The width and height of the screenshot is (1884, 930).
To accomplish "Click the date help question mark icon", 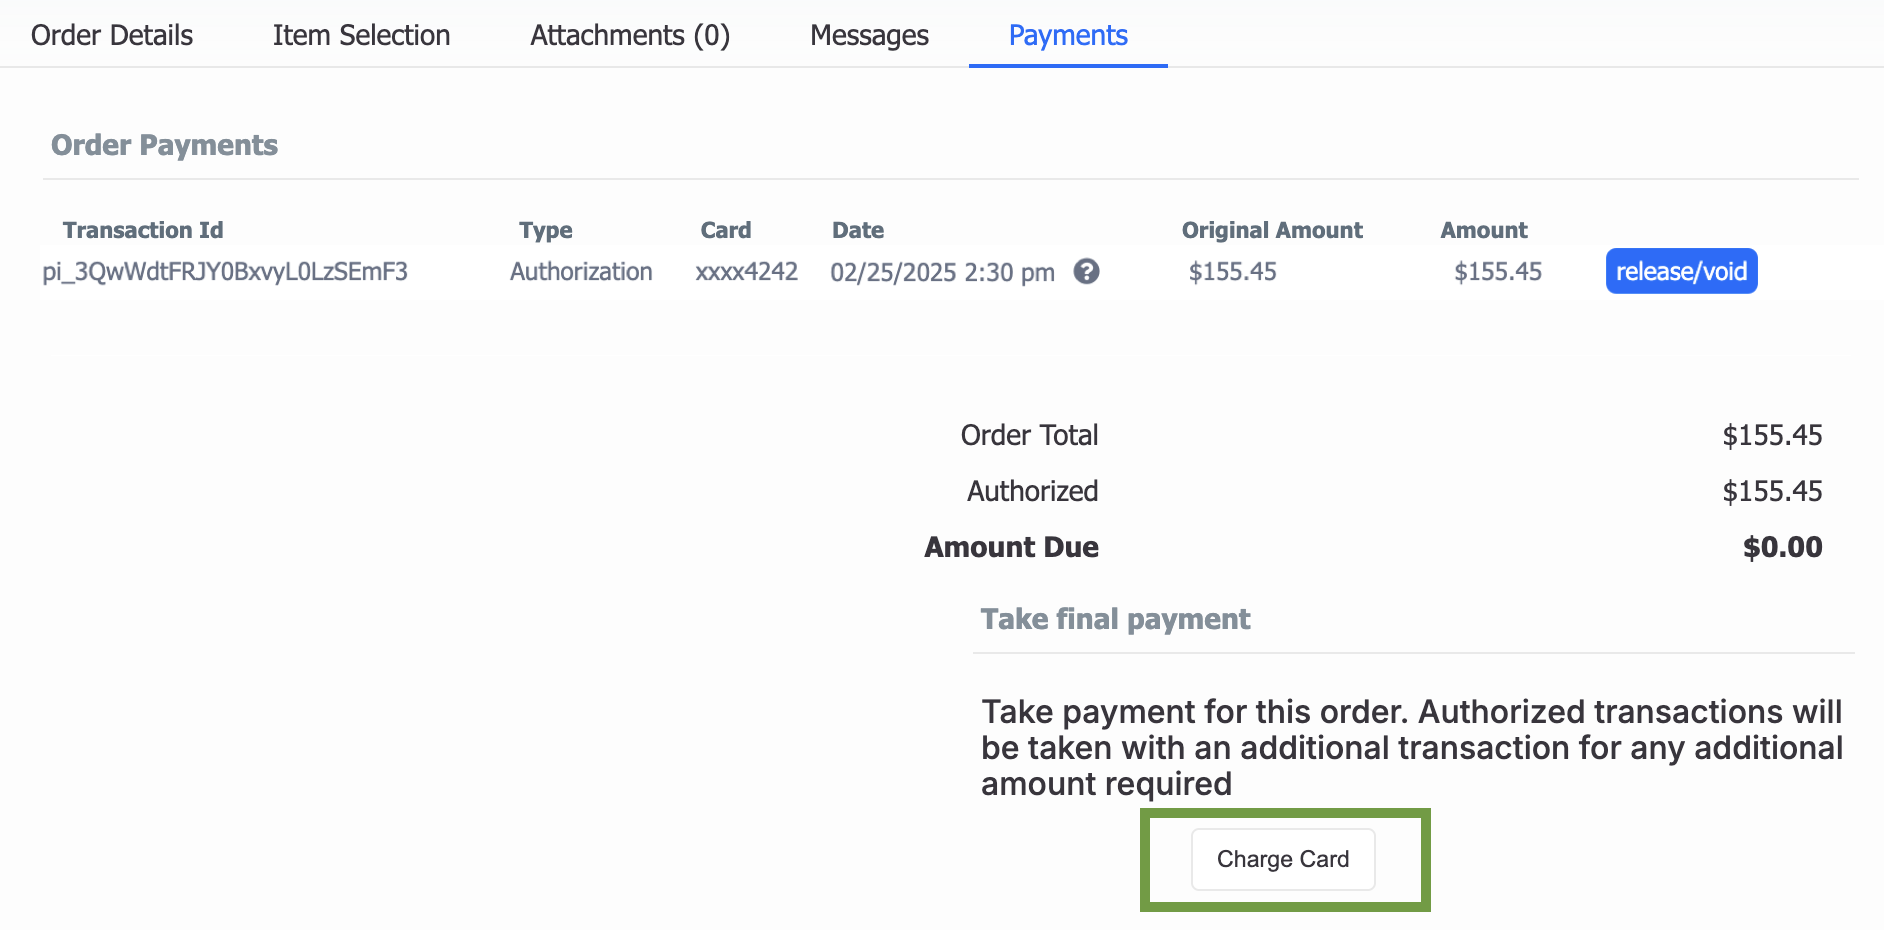I will pyautogui.click(x=1086, y=271).
